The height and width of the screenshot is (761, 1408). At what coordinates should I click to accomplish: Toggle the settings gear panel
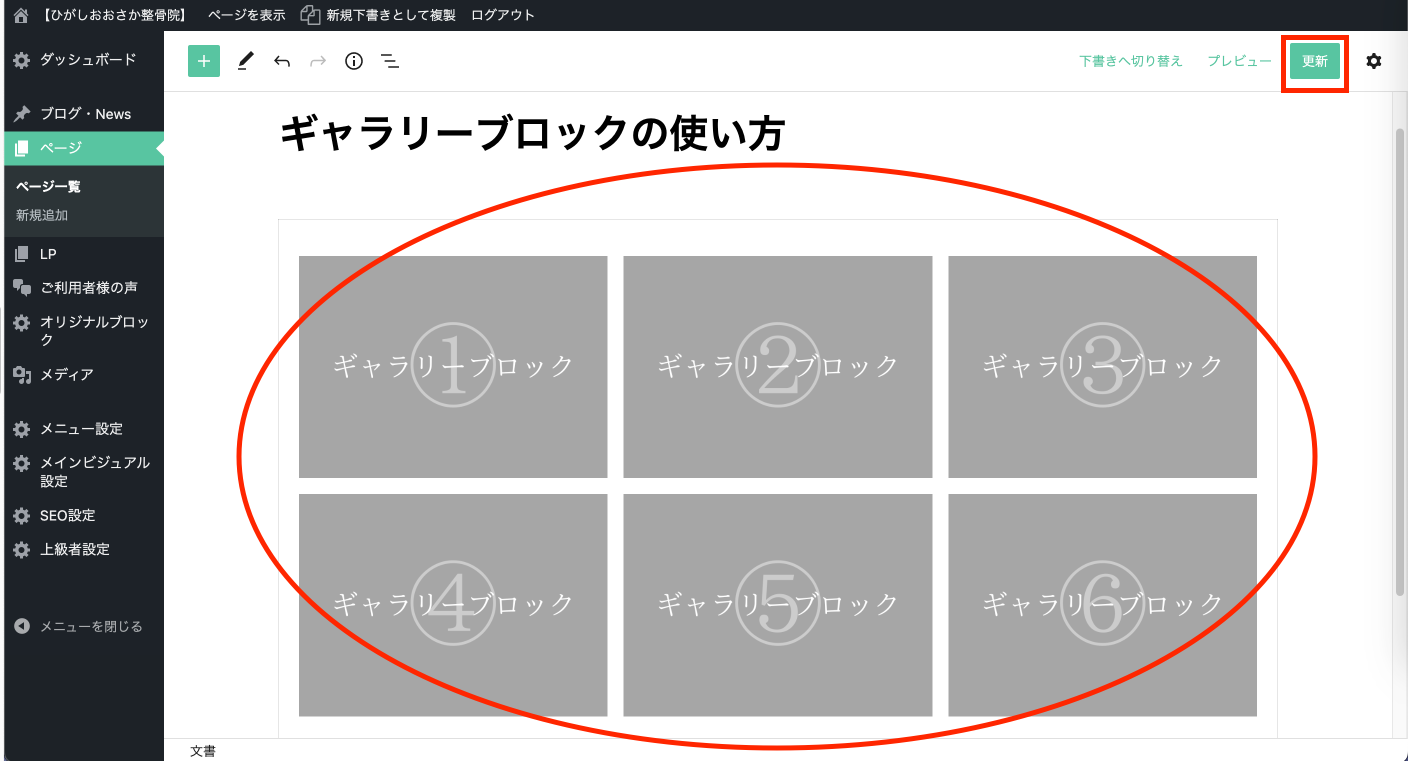(1374, 61)
